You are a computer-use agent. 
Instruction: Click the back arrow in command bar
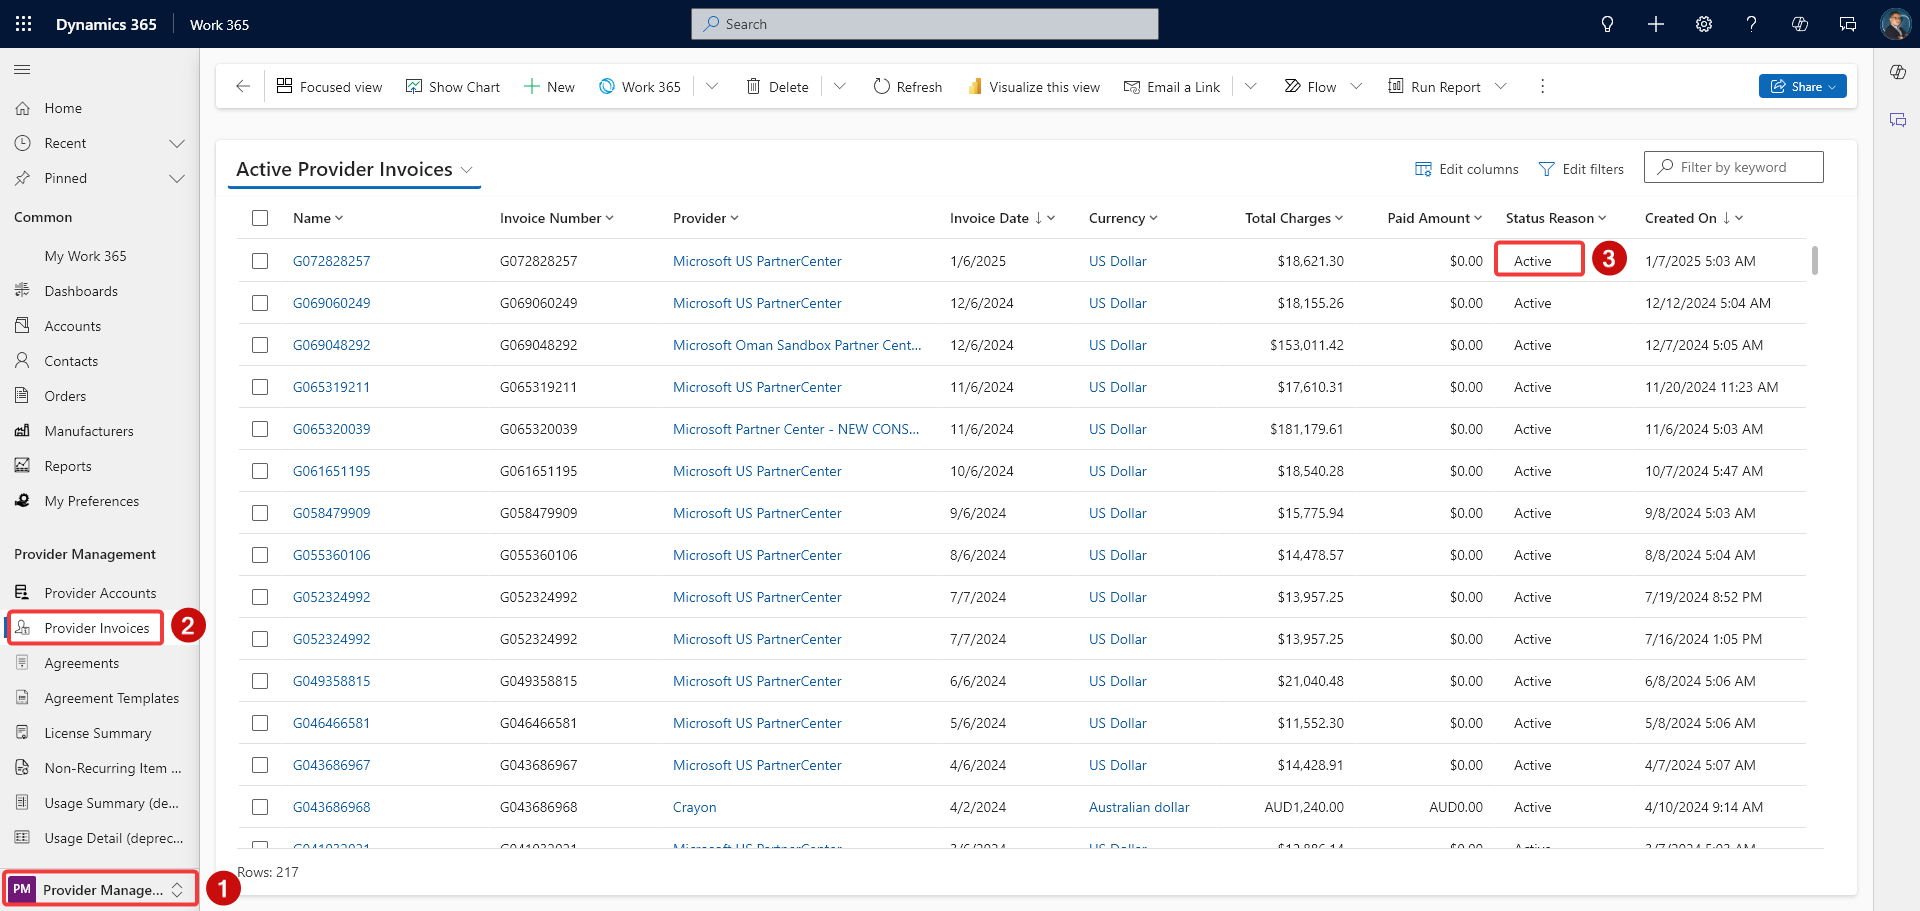pos(243,87)
